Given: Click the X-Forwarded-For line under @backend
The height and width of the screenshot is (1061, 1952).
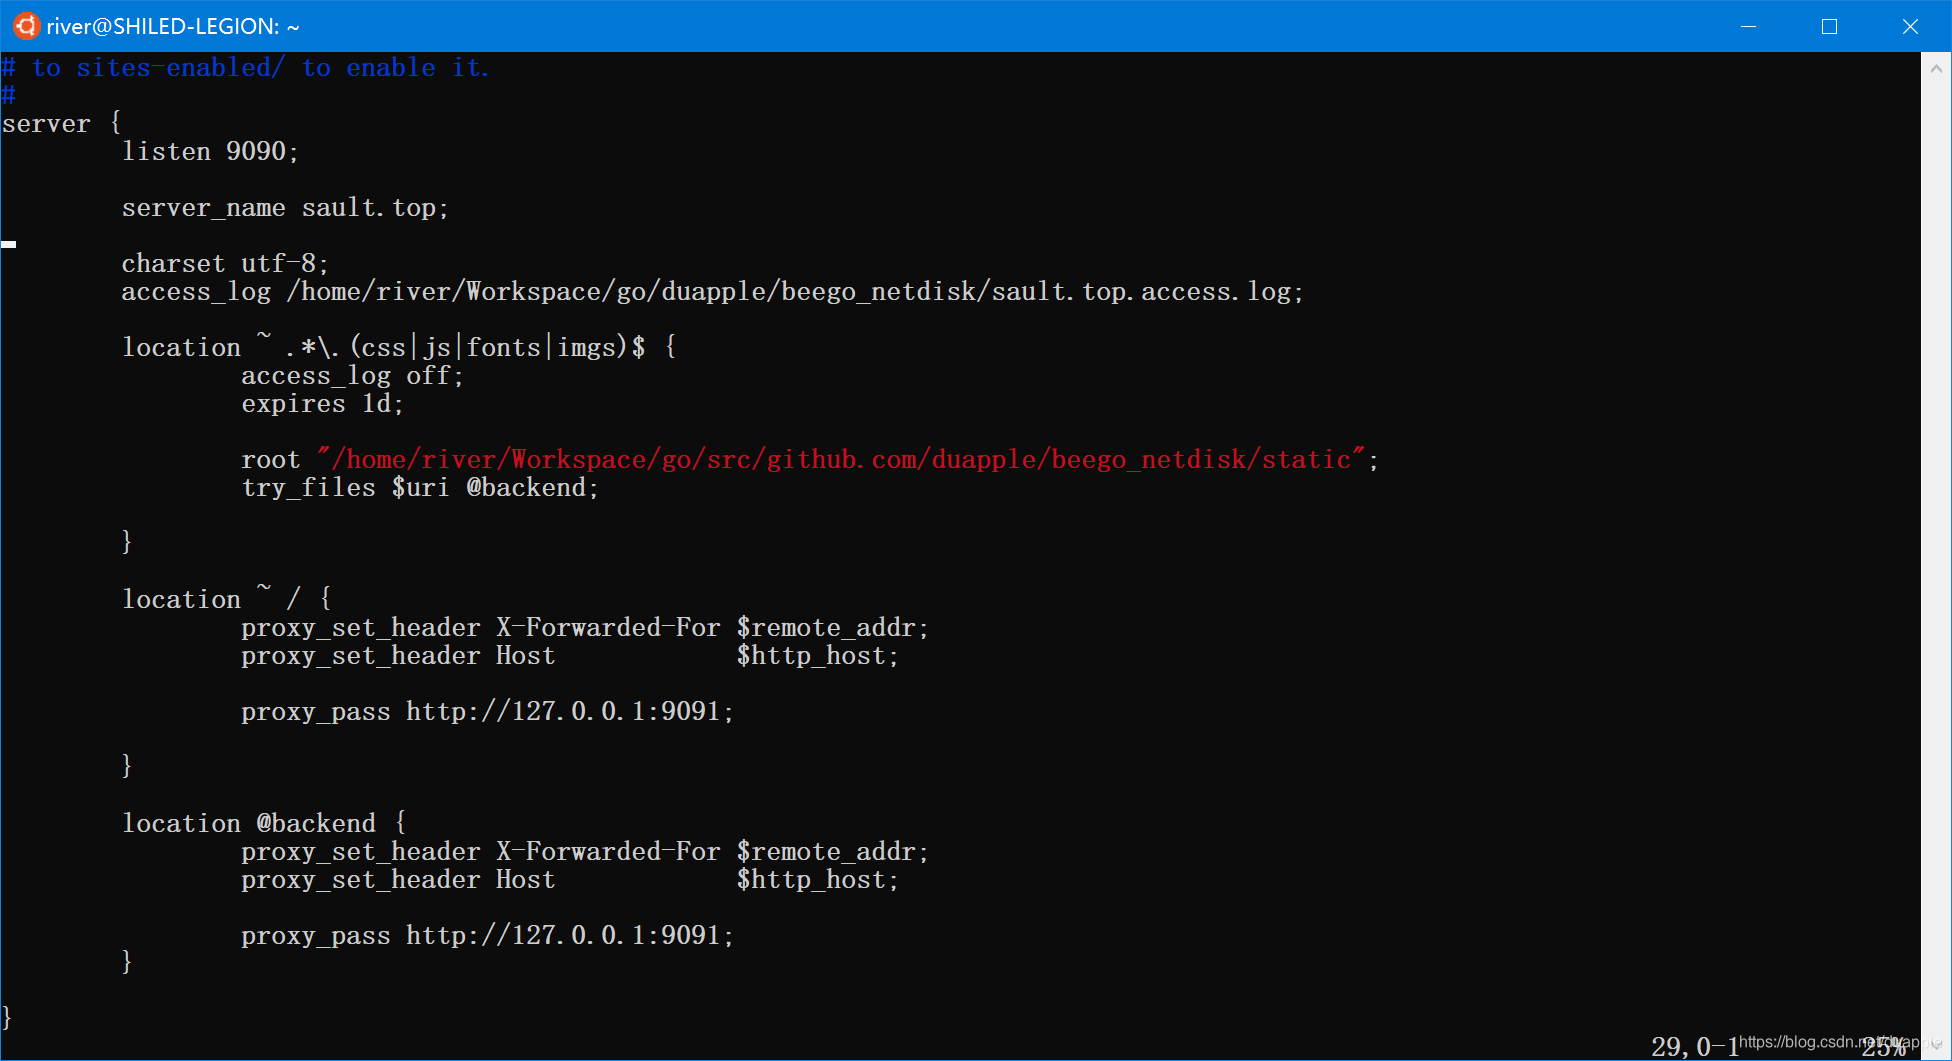Looking at the screenshot, I should point(585,851).
